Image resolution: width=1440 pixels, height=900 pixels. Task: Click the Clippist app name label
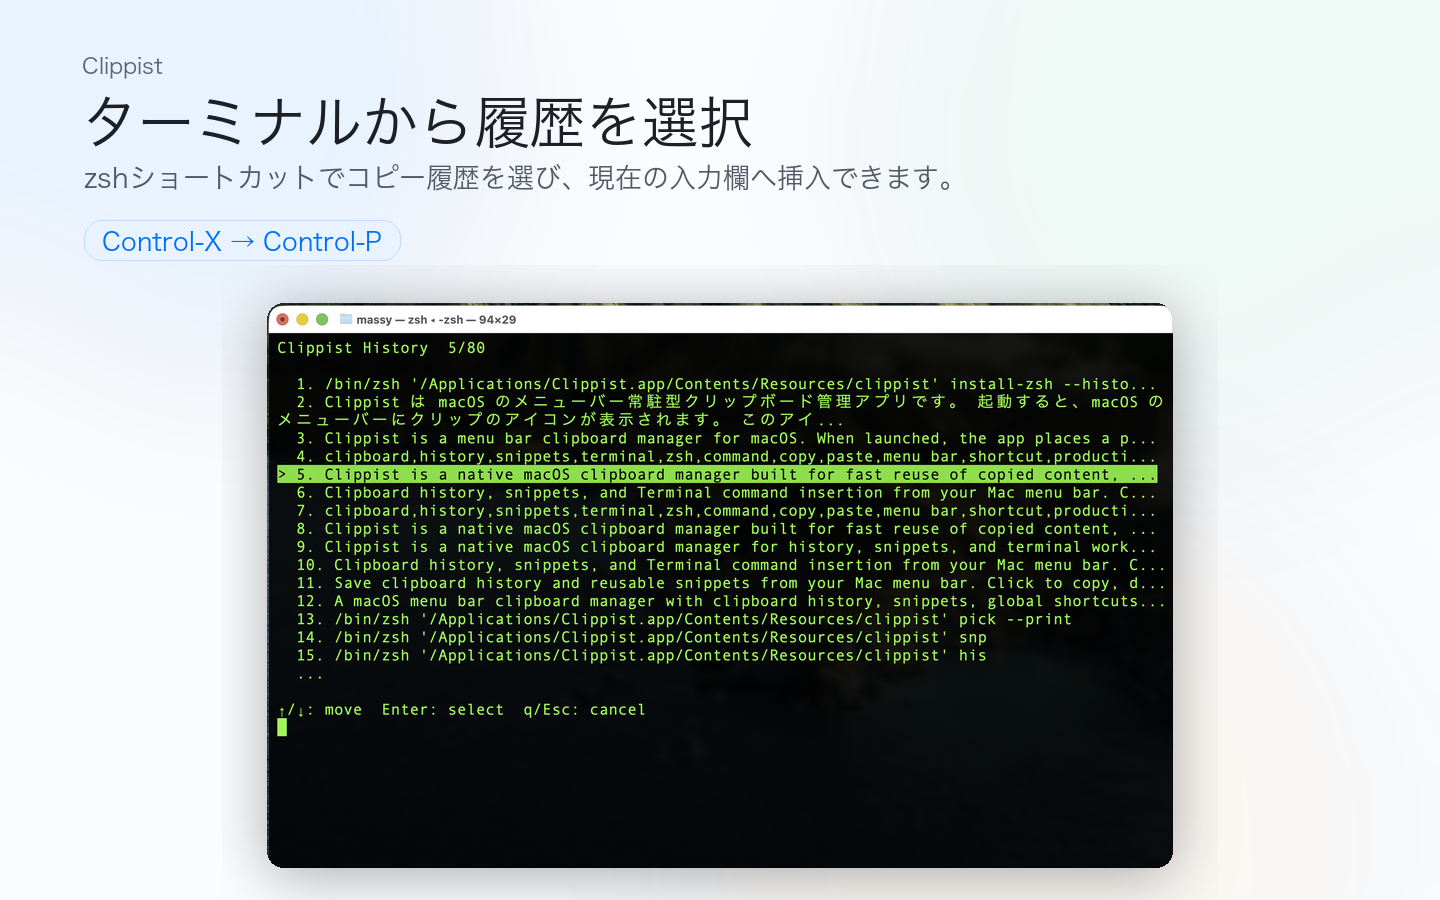[x=122, y=66]
